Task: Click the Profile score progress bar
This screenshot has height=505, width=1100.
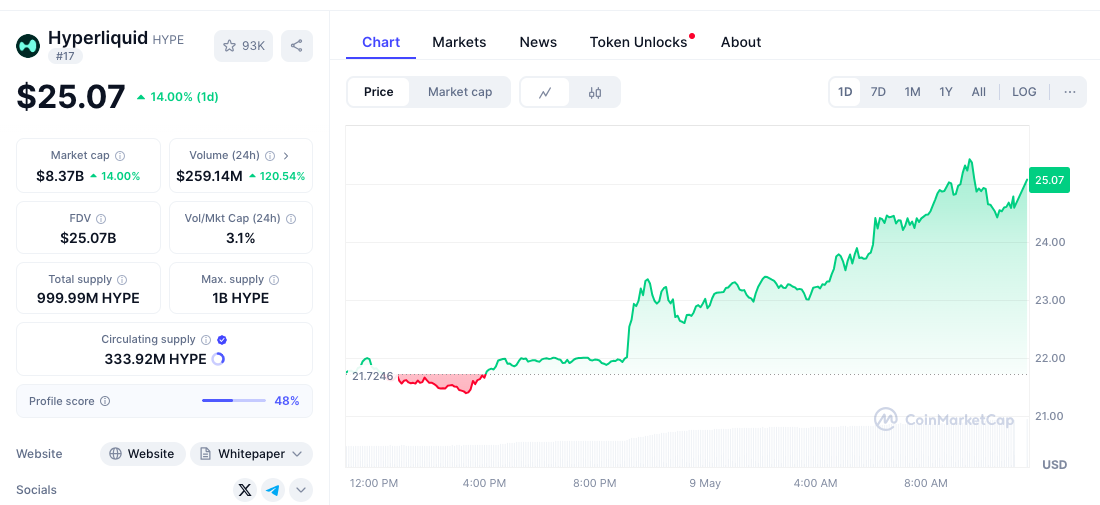Action: tap(234, 400)
